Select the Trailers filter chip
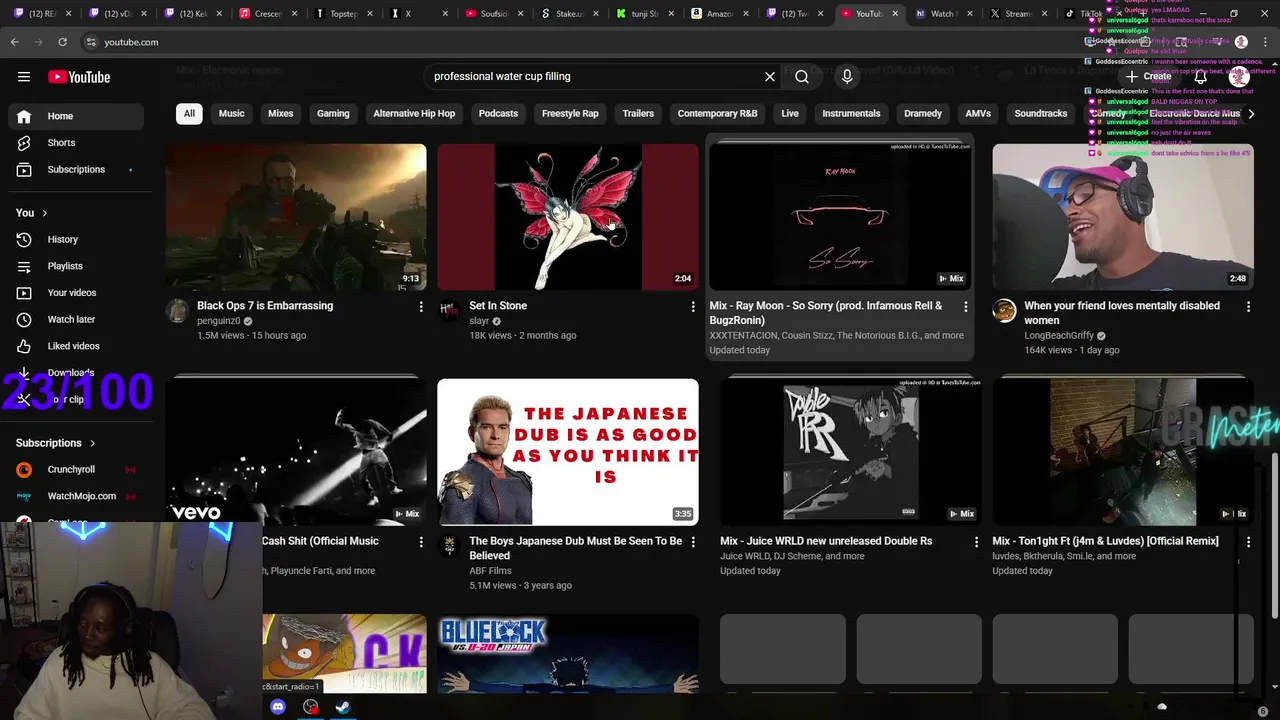Image resolution: width=1280 pixels, height=720 pixels. (638, 113)
